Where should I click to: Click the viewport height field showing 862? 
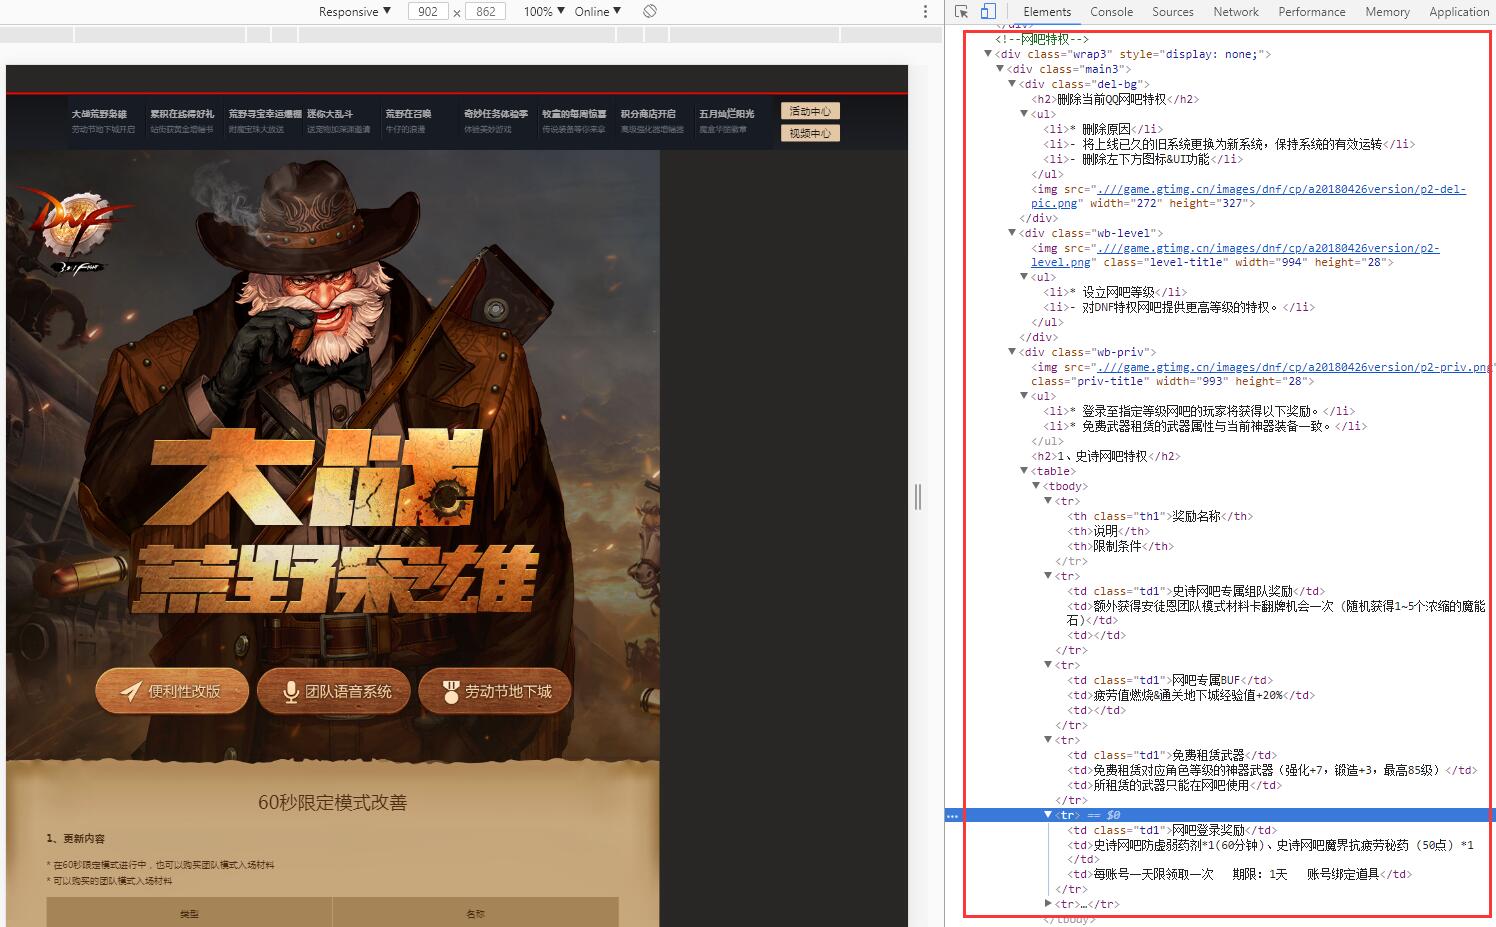[x=486, y=11]
